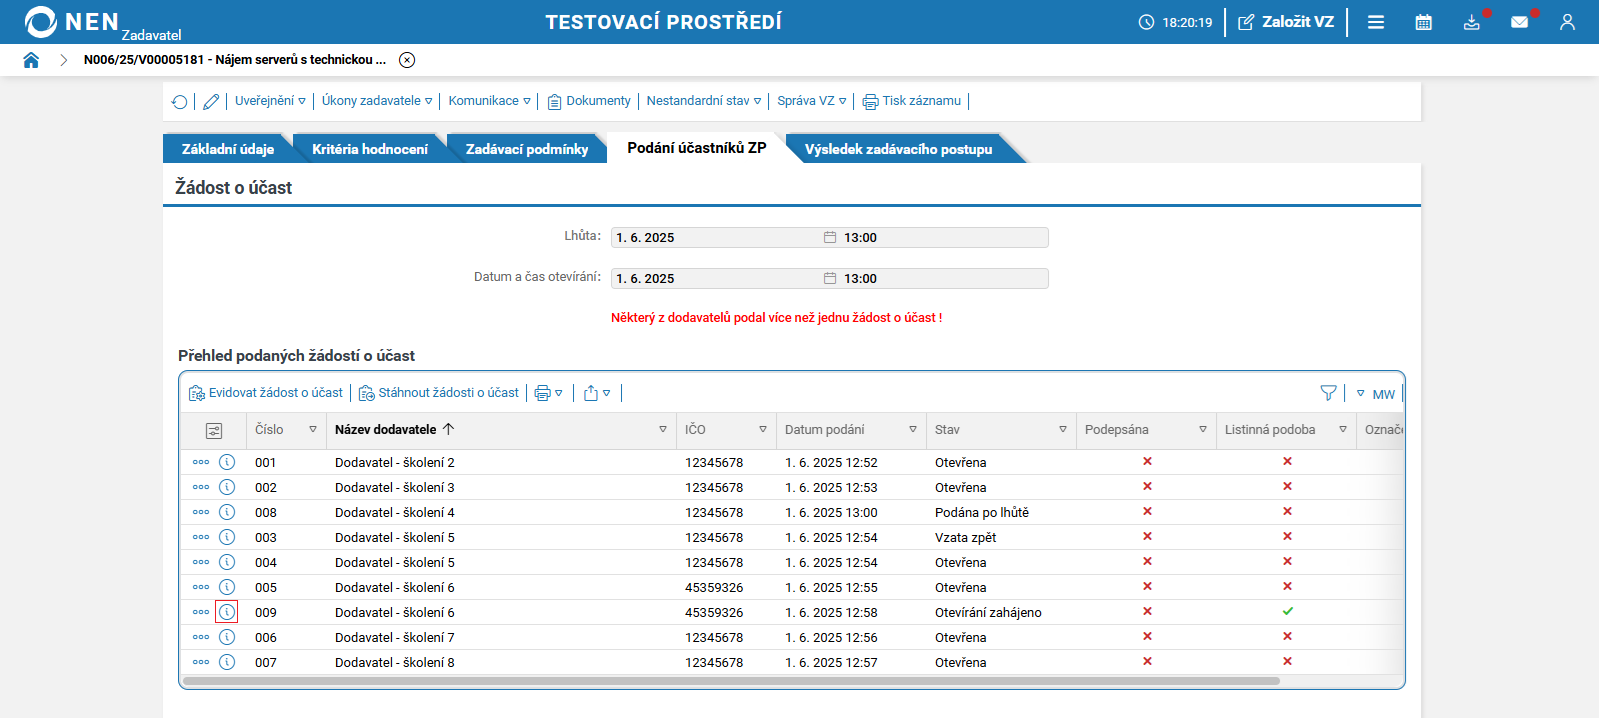1599x718 pixels.
Task: Click the Lhůta time field 13:00
Action: 945,238
